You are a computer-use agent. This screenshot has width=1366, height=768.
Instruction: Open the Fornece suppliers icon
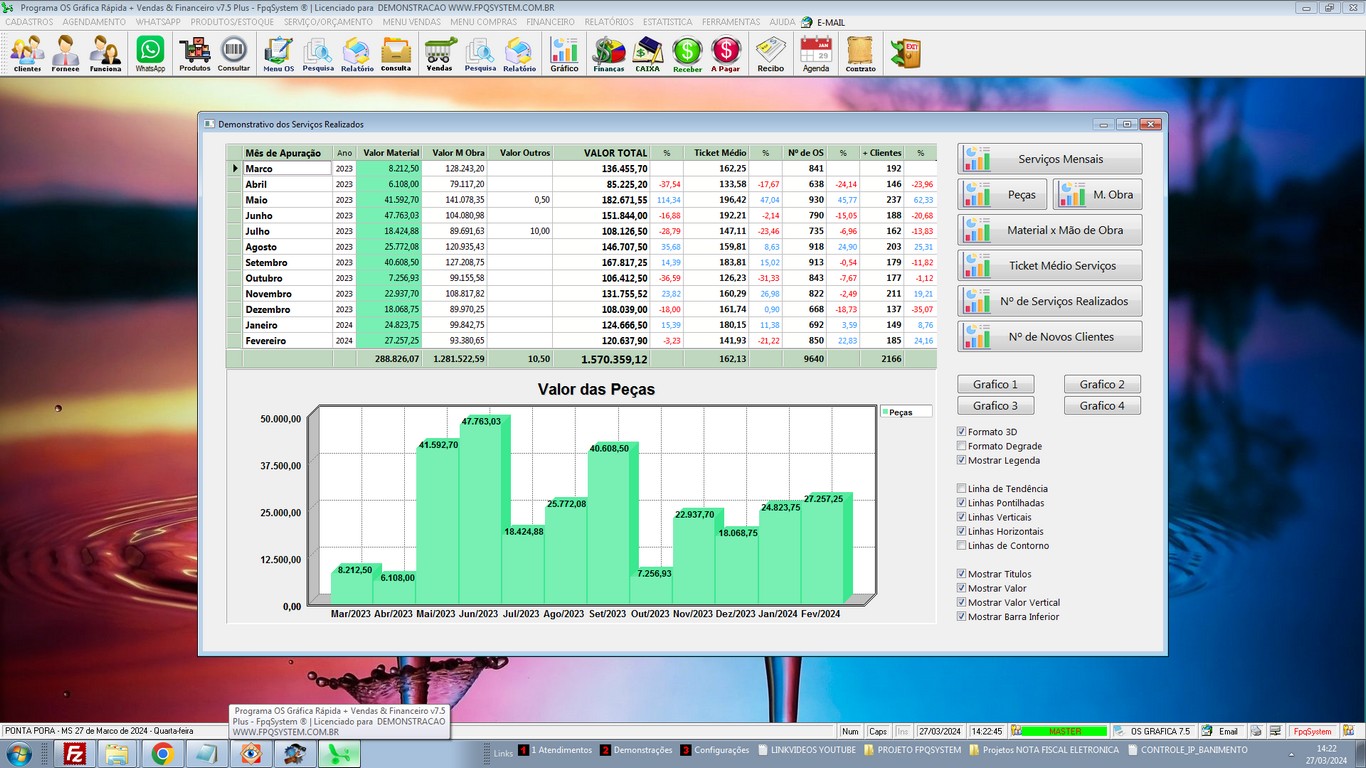pyautogui.click(x=66, y=53)
